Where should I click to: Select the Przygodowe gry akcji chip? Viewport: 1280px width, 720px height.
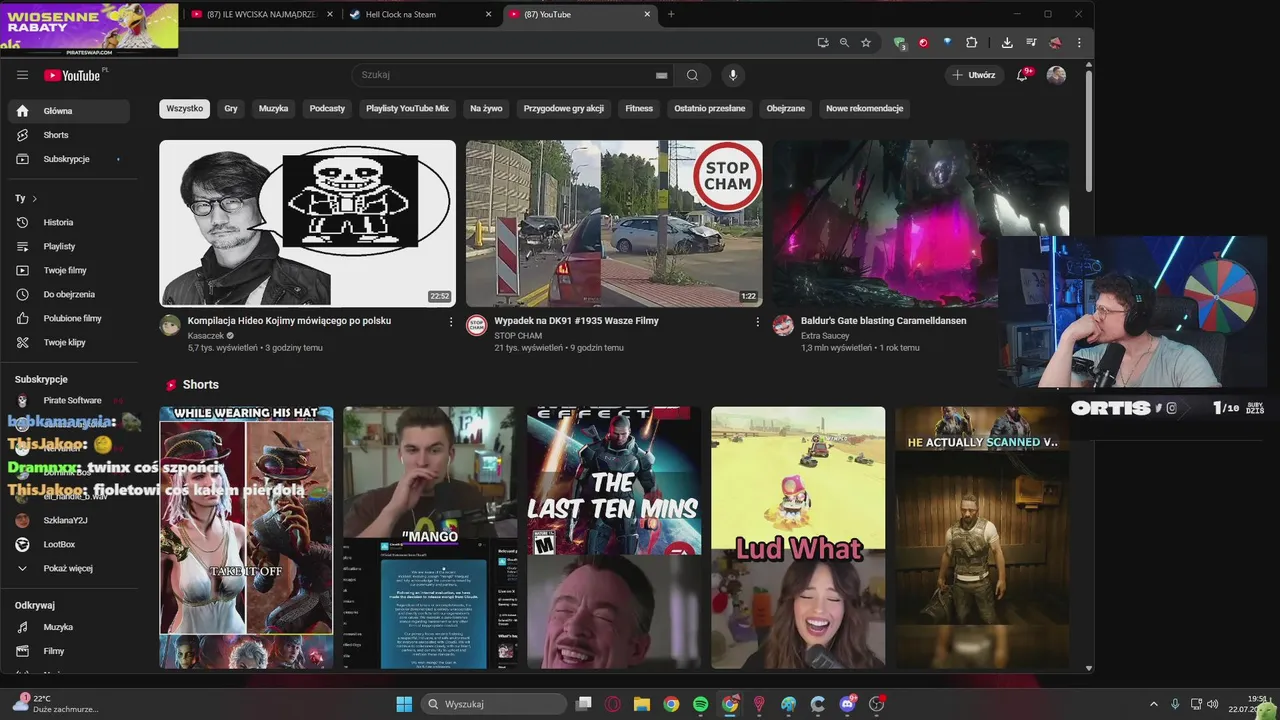tap(564, 108)
